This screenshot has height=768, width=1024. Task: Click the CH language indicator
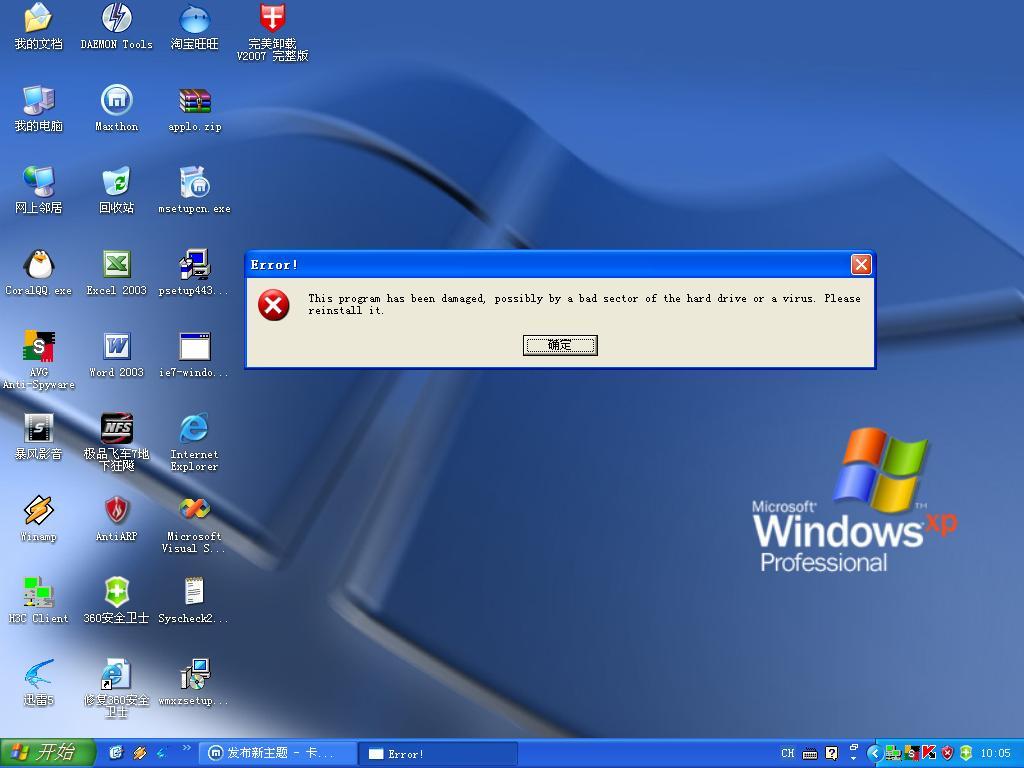pyautogui.click(x=788, y=753)
